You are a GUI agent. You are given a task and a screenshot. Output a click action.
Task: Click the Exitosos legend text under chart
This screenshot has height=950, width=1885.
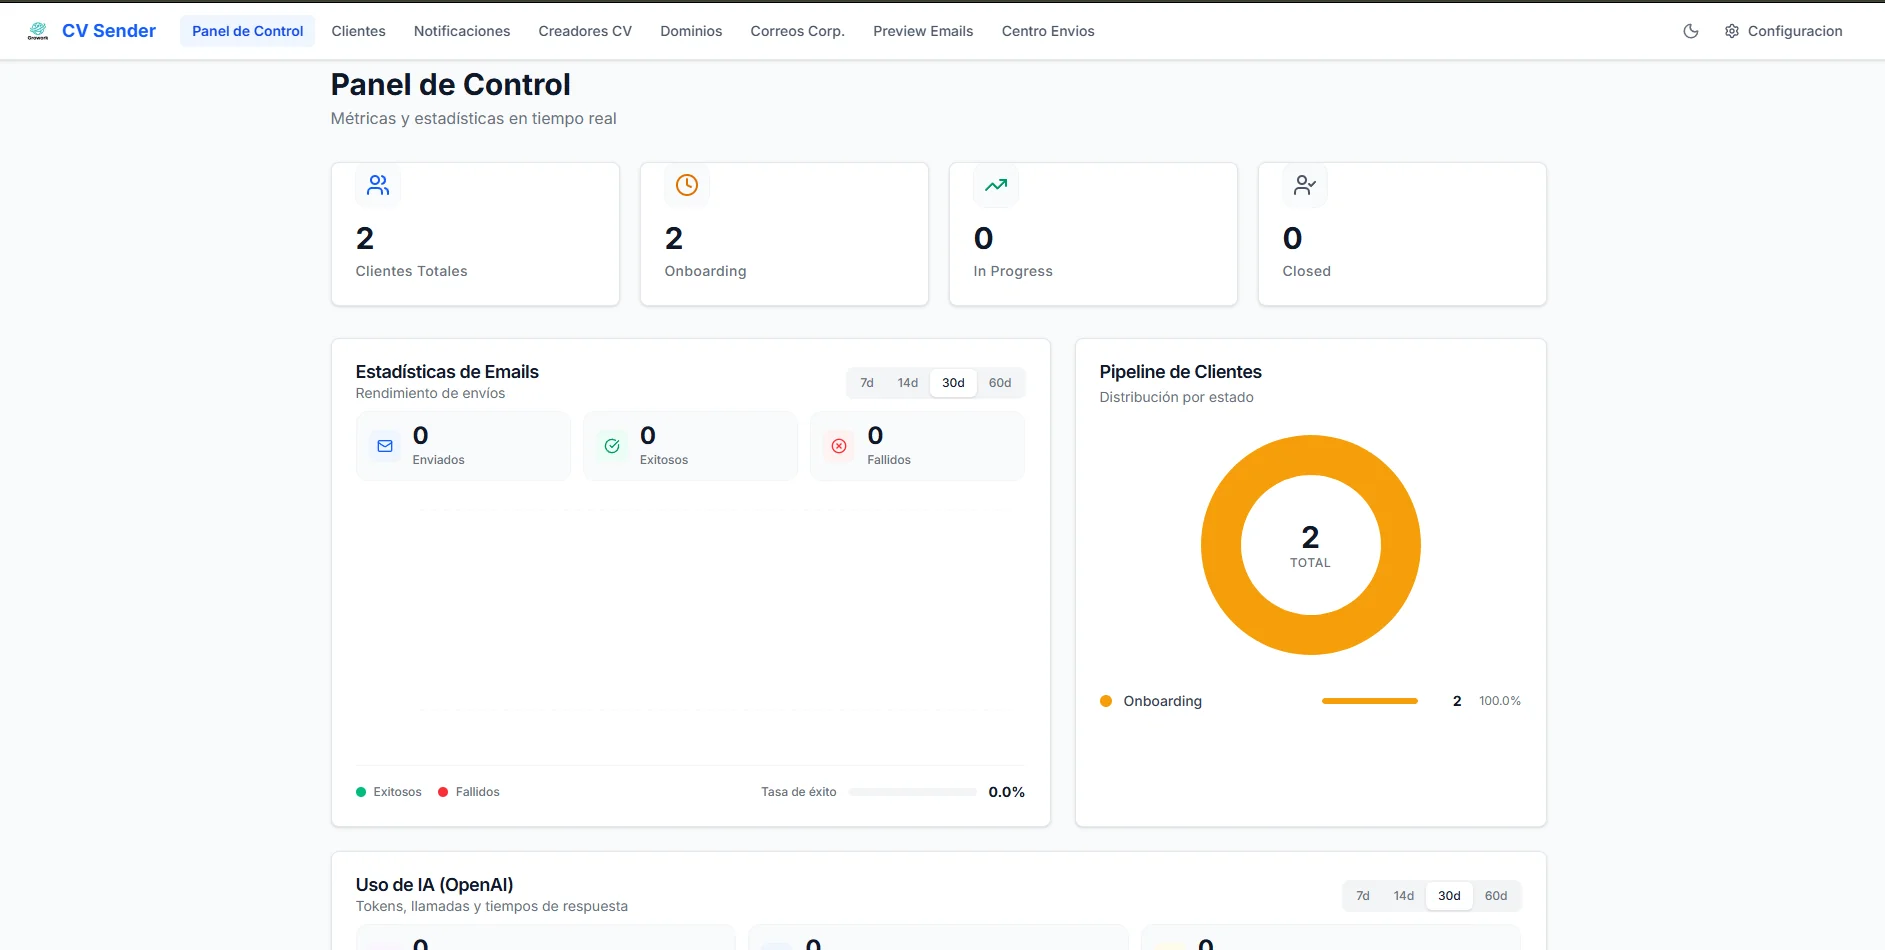397,792
